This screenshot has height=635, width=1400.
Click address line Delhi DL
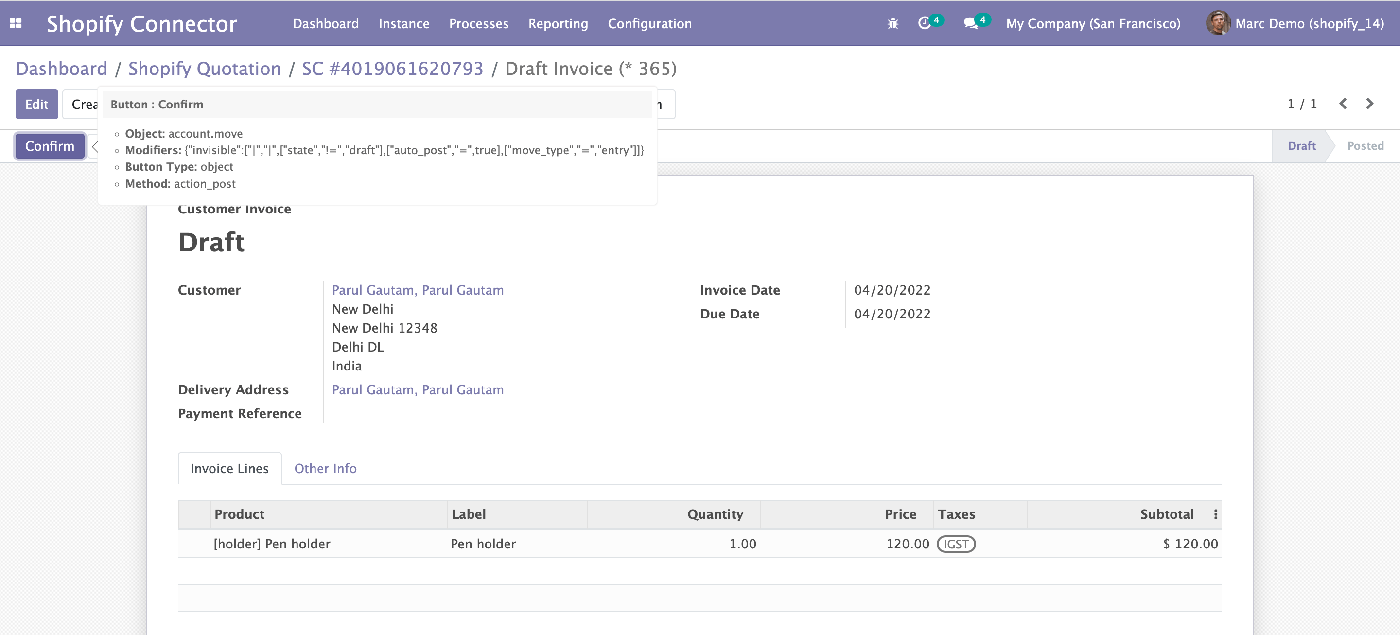[358, 347]
